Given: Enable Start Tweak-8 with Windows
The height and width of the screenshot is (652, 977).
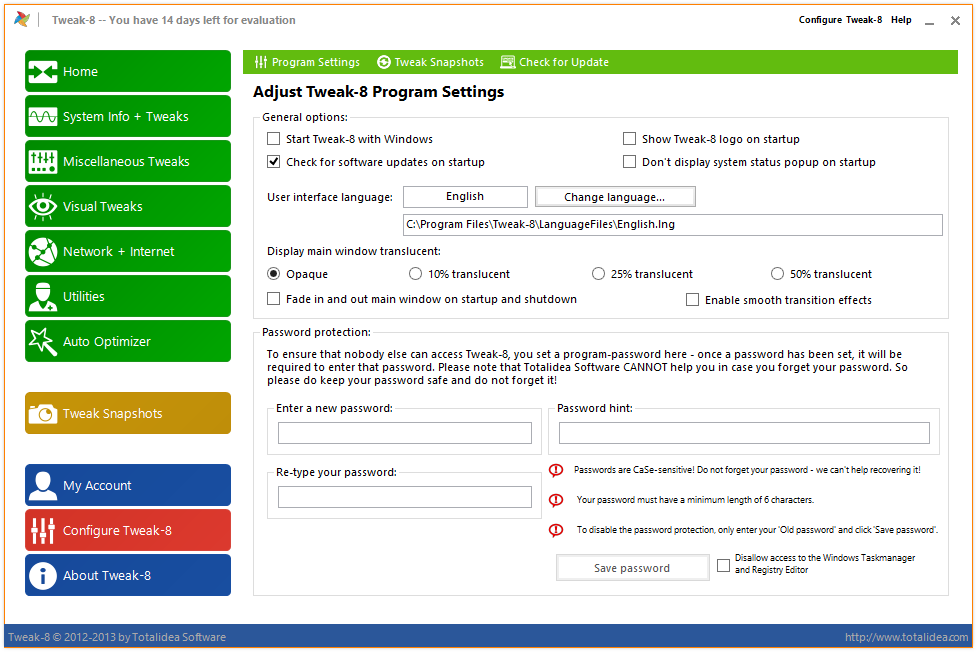Looking at the screenshot, I should pos(274,138).
